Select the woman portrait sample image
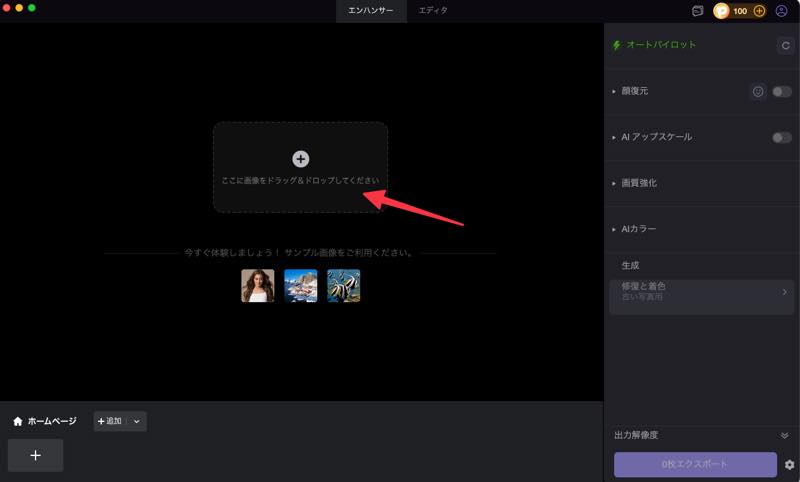This screenshot has height=482, width=800. click(257, 286)
